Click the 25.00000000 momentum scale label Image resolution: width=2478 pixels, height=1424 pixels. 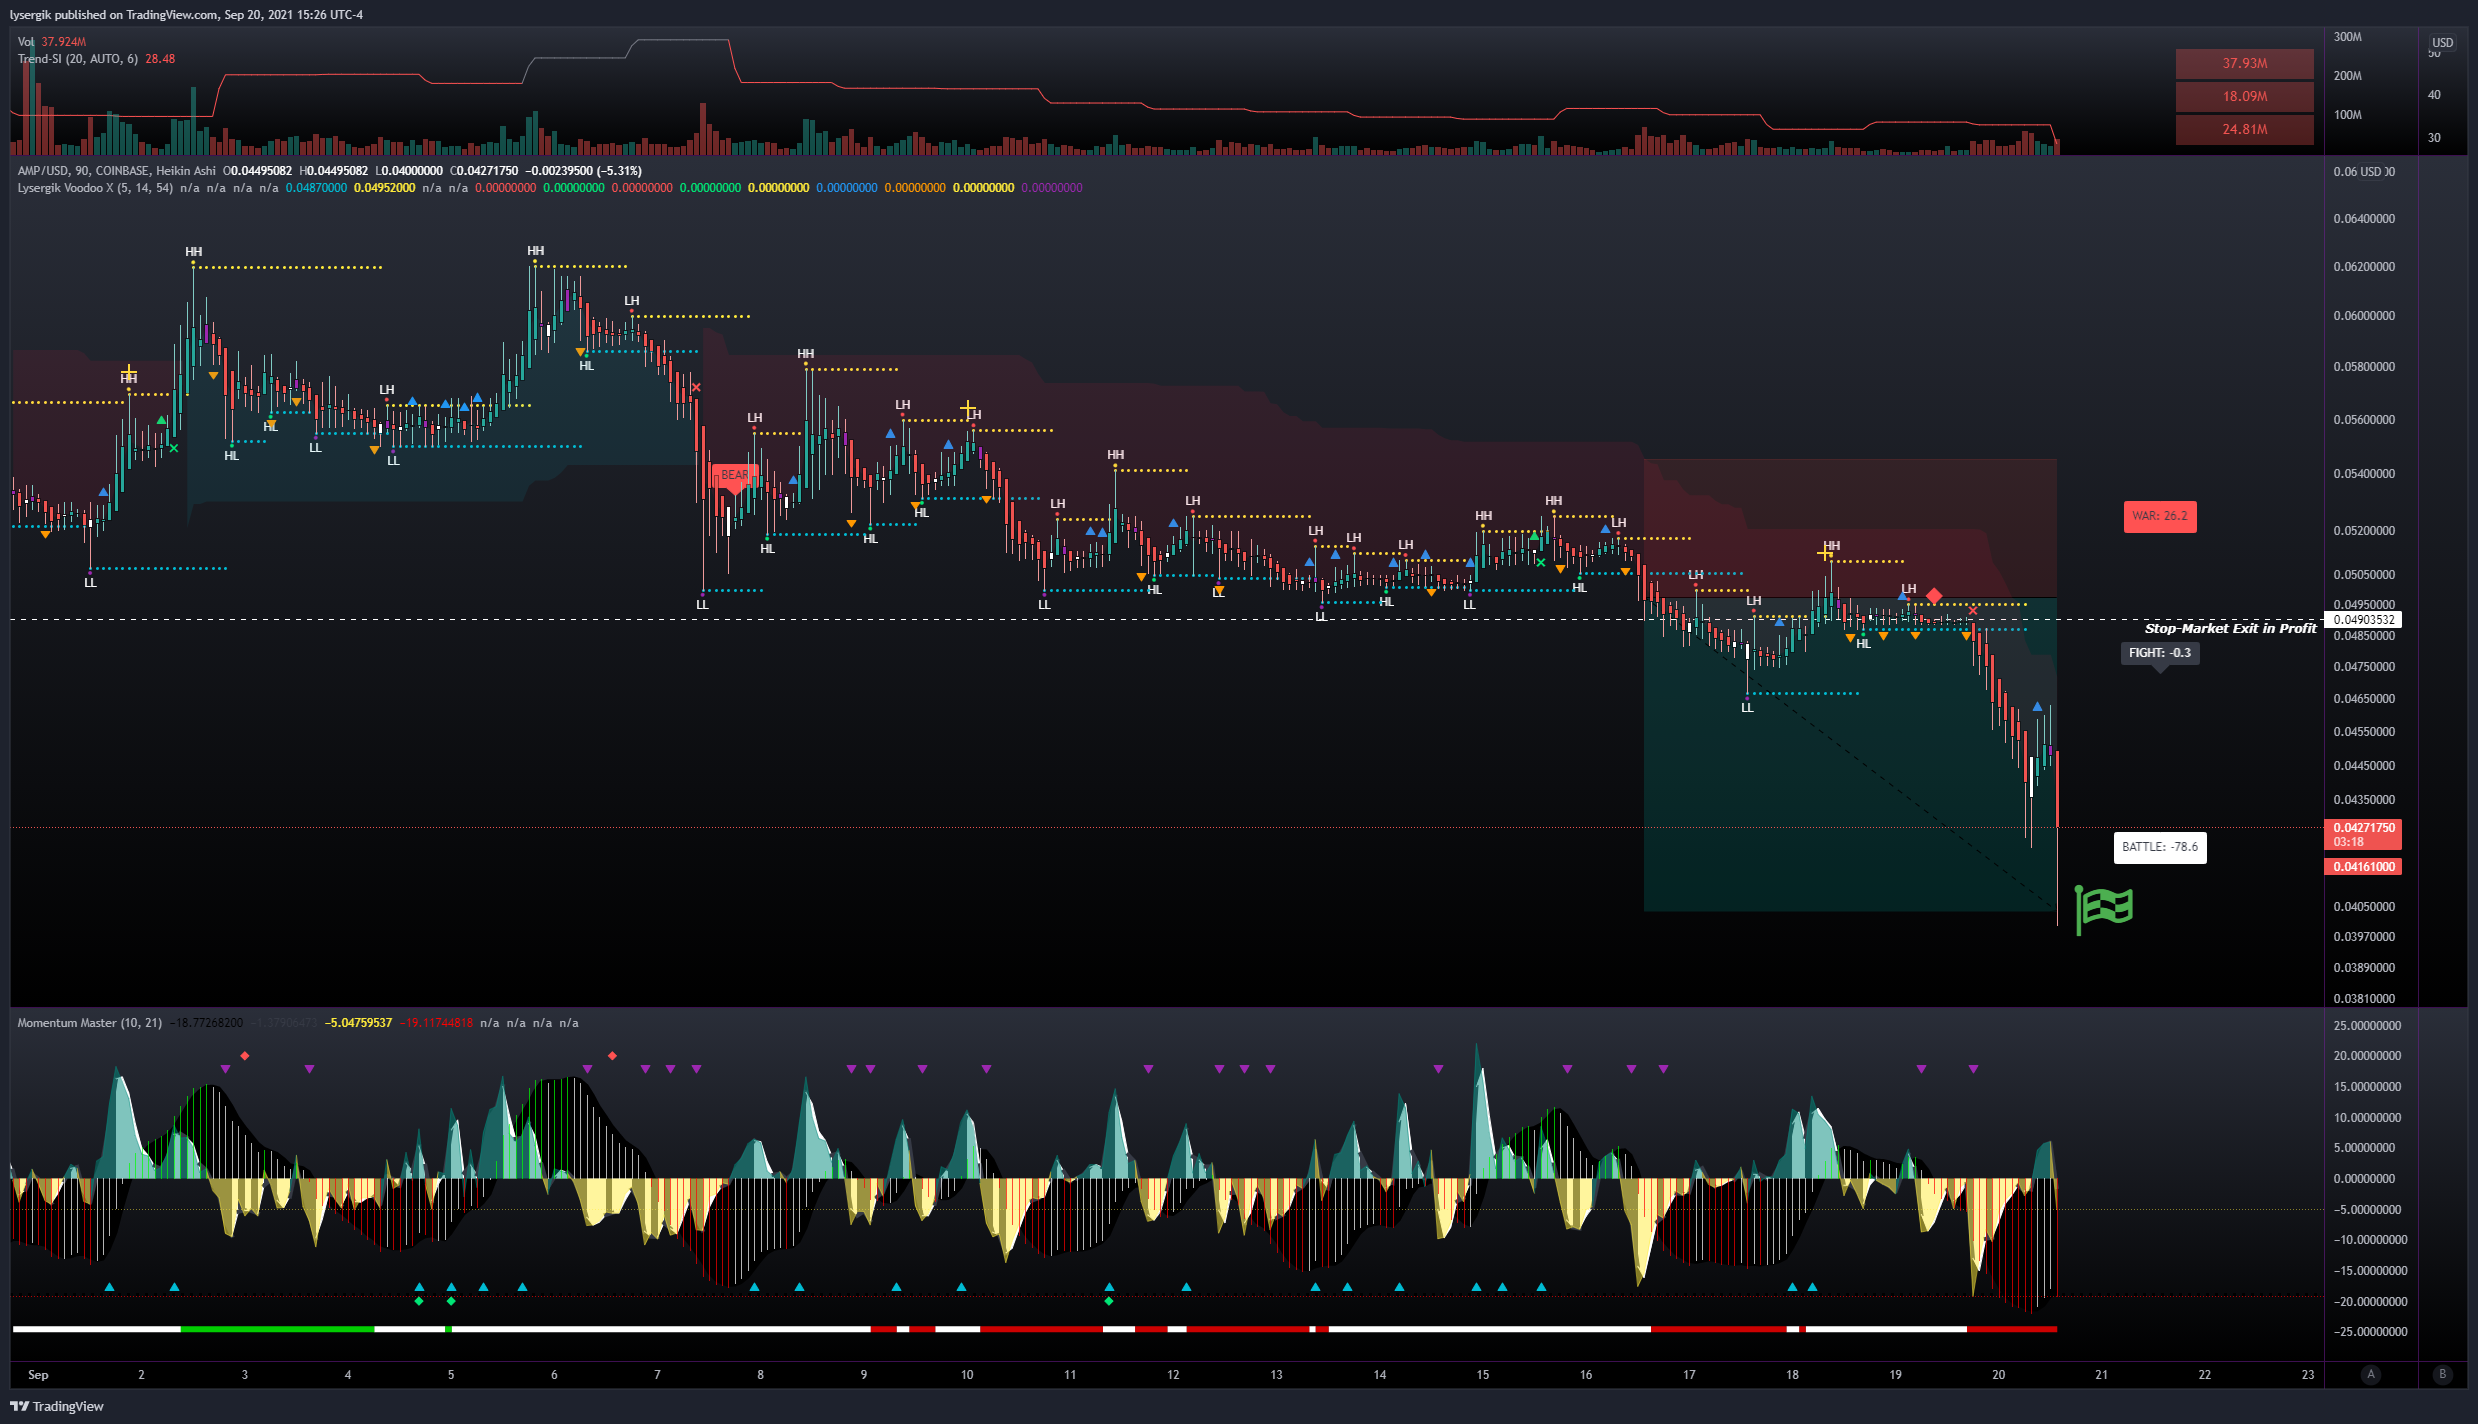tap(2367, 1026)
